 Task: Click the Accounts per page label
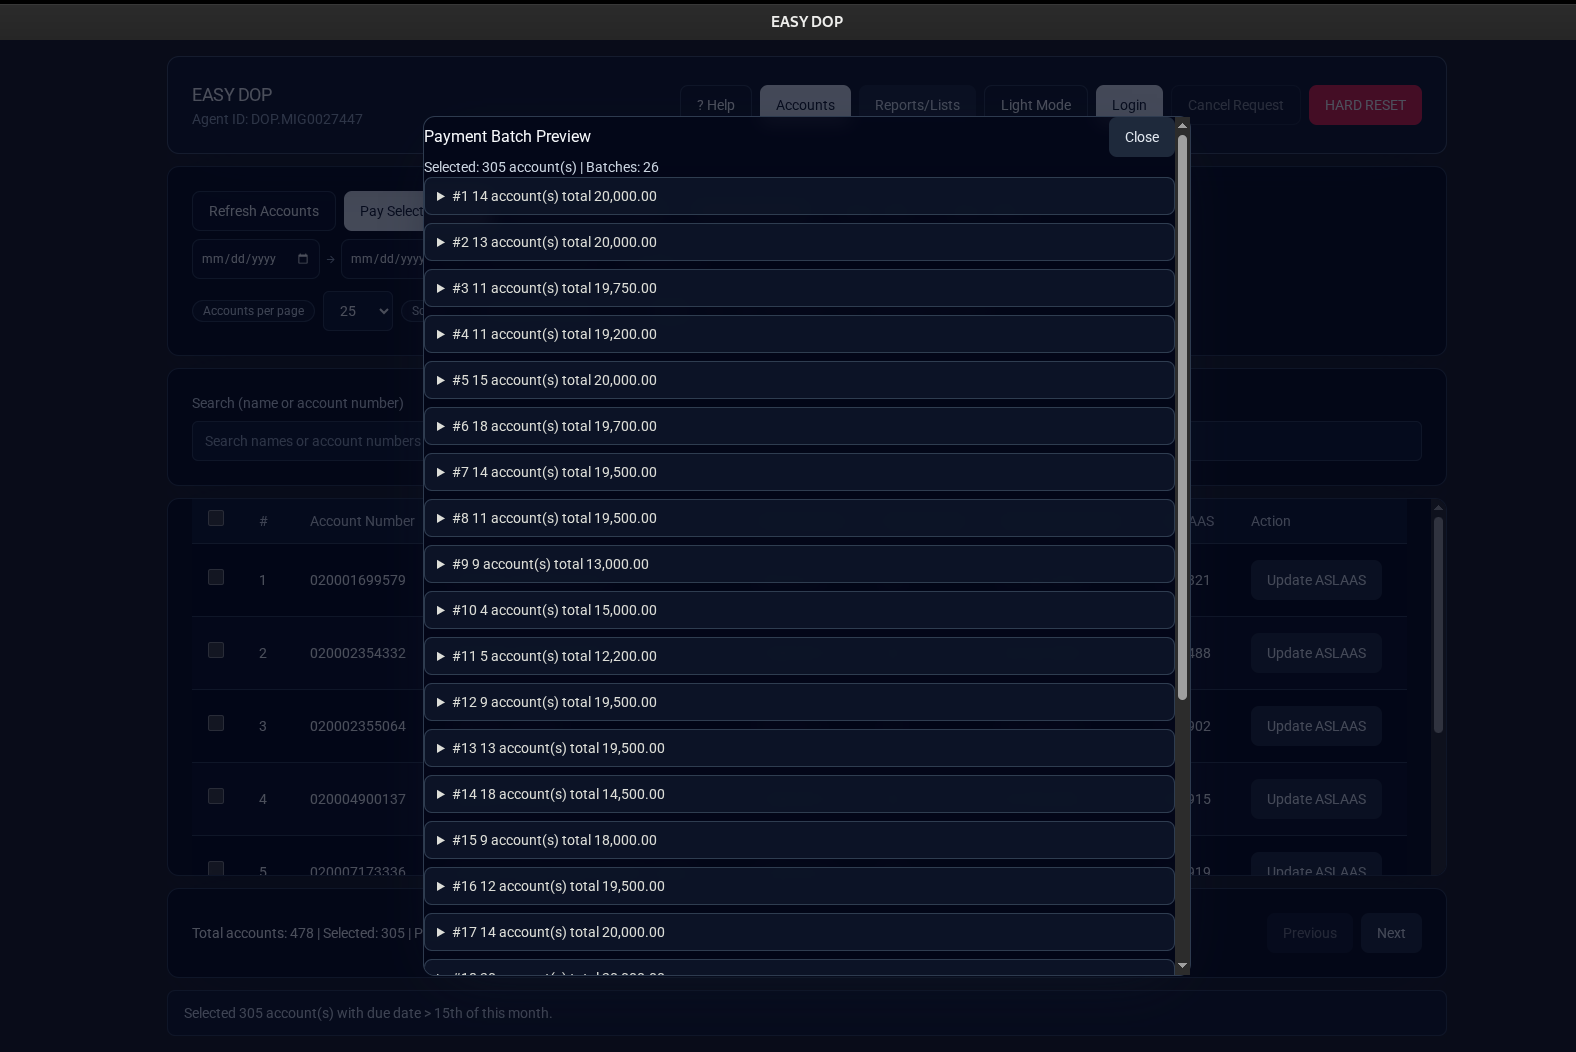click(253, 311)
